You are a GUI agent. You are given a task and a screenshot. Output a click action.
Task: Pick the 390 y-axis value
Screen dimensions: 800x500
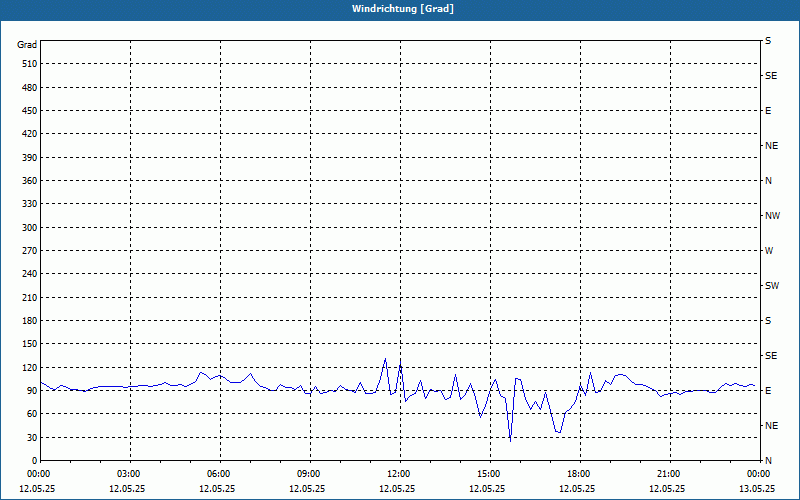(x=30, y=157)
